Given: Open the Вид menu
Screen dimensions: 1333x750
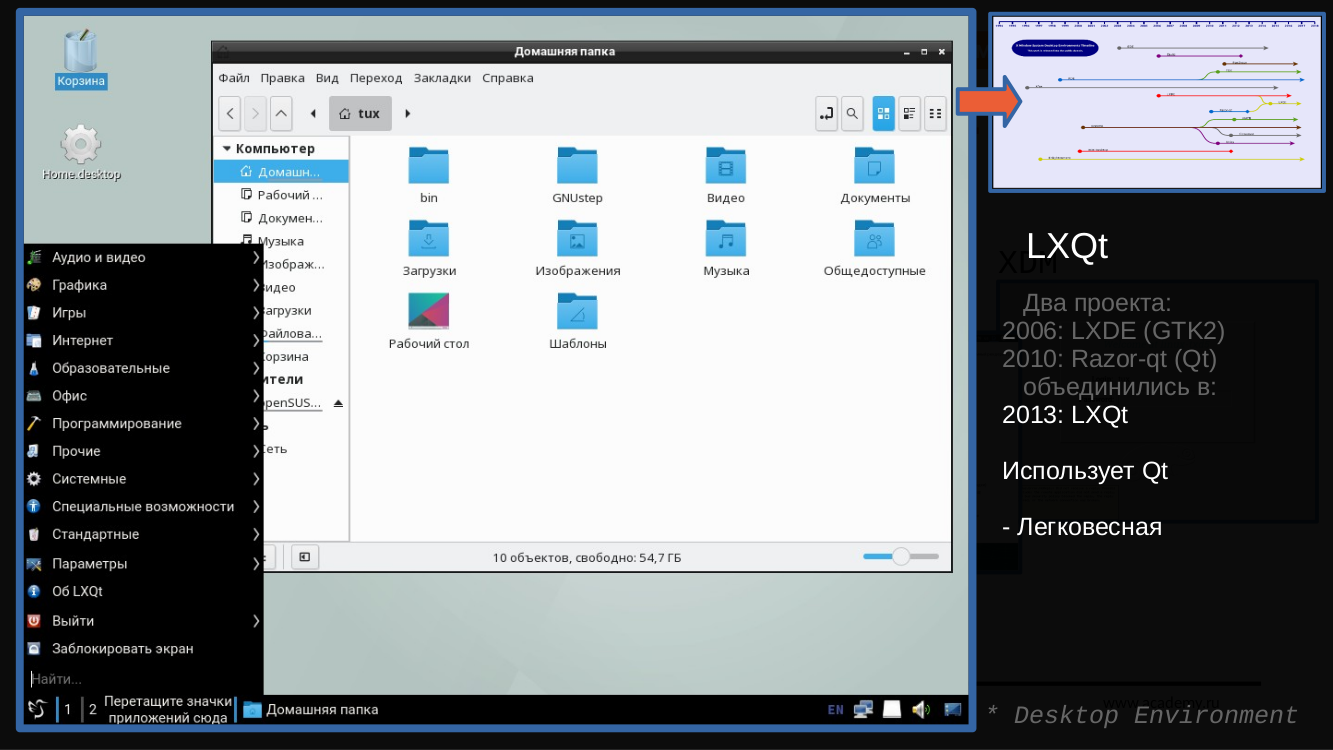Looking at the screenshot, I should point(327,78).
